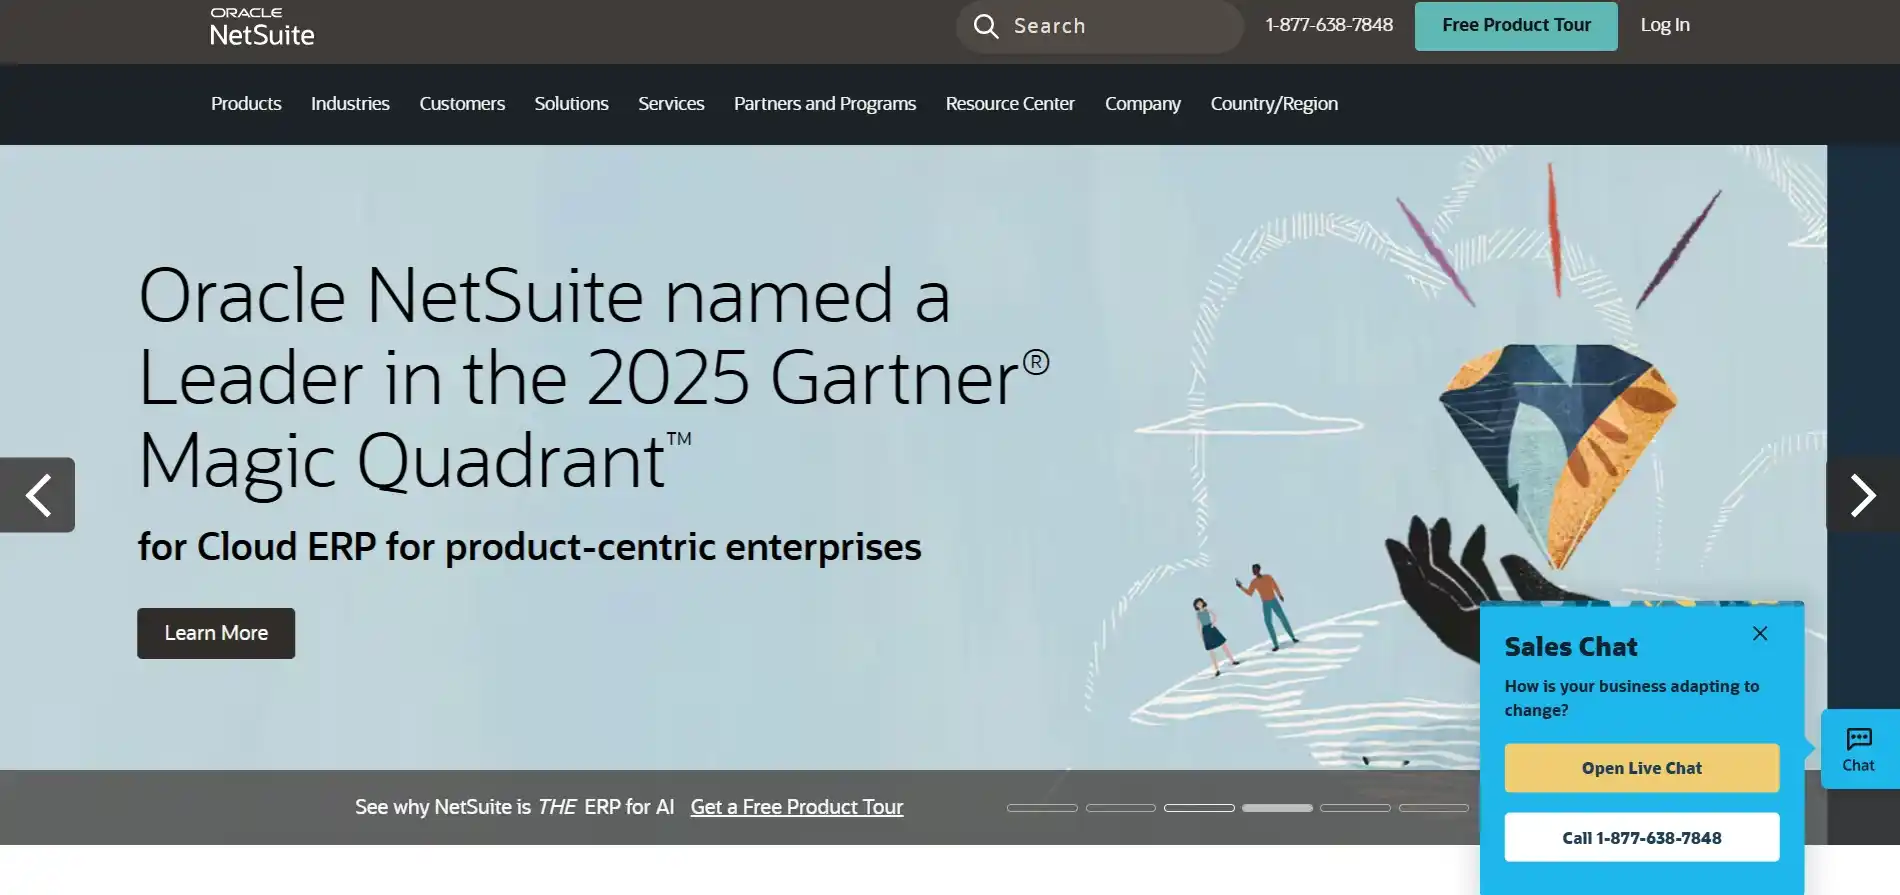Go to previous carousel slide arrow
This screenshot has height=895, width=1900.
point(38,495)
